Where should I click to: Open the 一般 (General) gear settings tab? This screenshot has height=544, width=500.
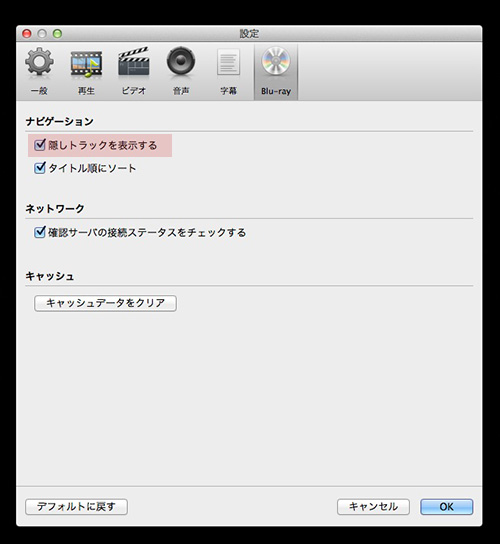point(39,71)
